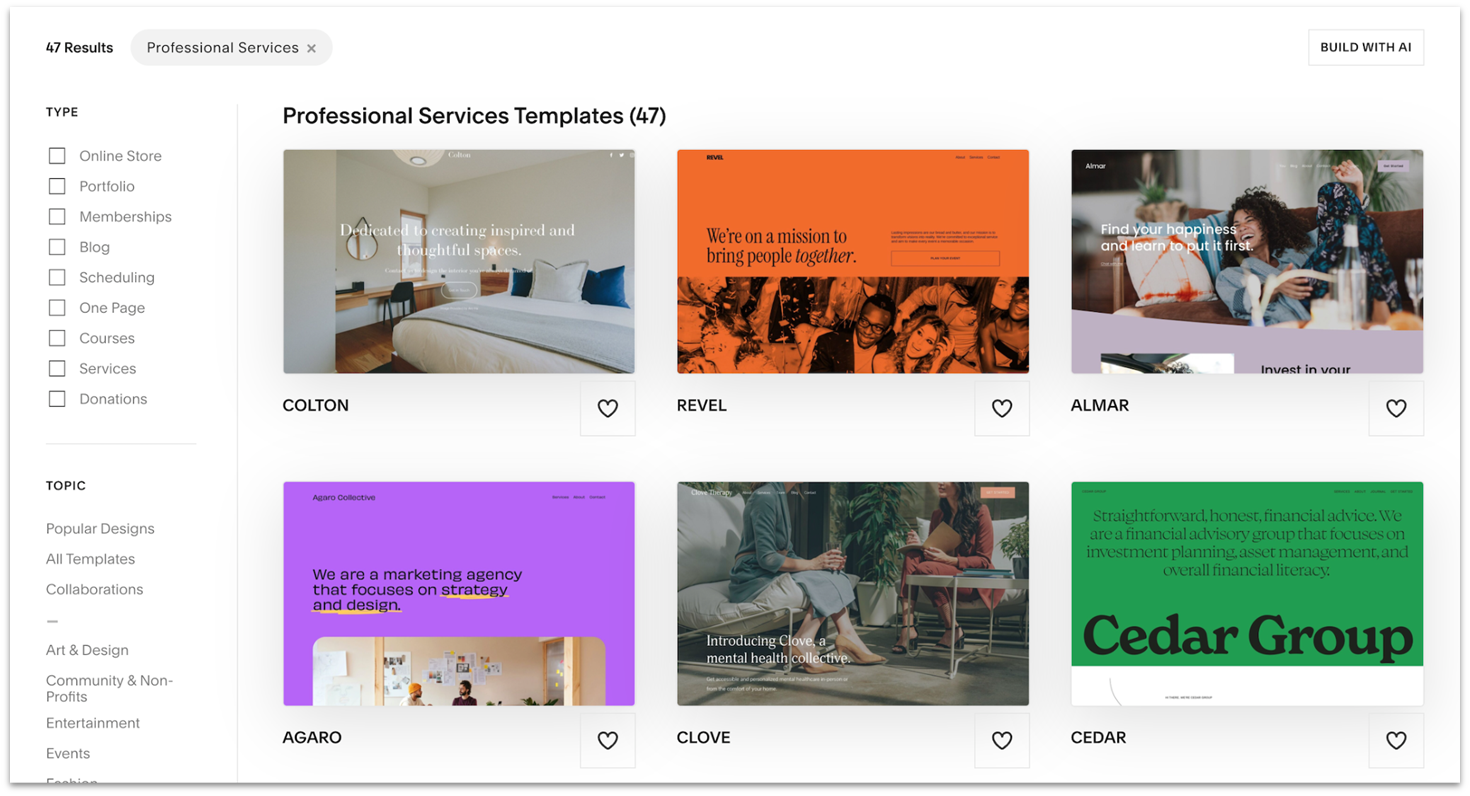Click the BUILD WITH AI button

1365,47
